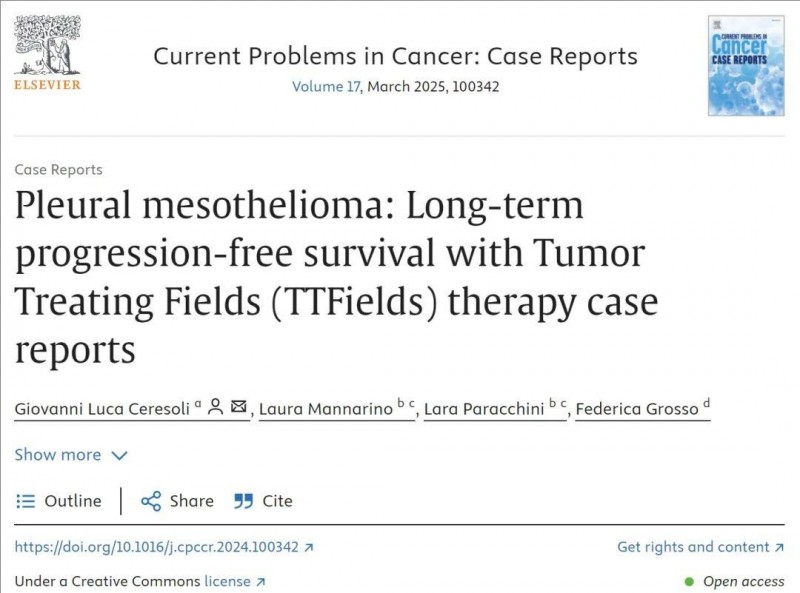Open the Creative Commons license link
This screenshot has height=593, width=800.
coord(228,582)
